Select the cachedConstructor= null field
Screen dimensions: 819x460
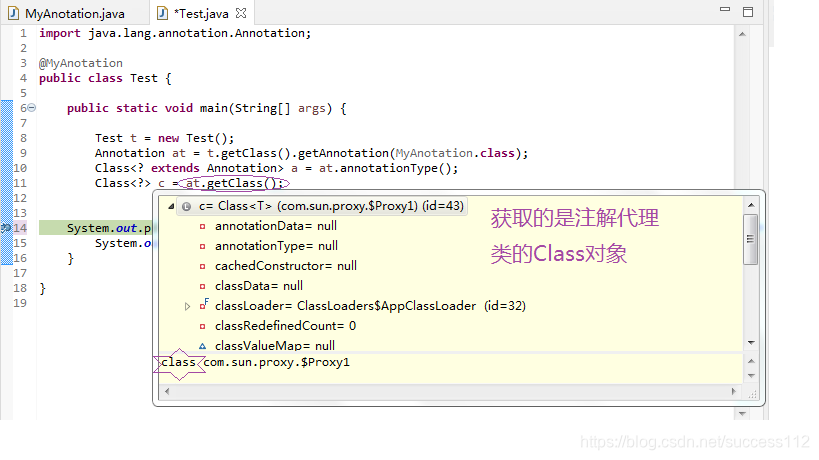click(286, 266)
